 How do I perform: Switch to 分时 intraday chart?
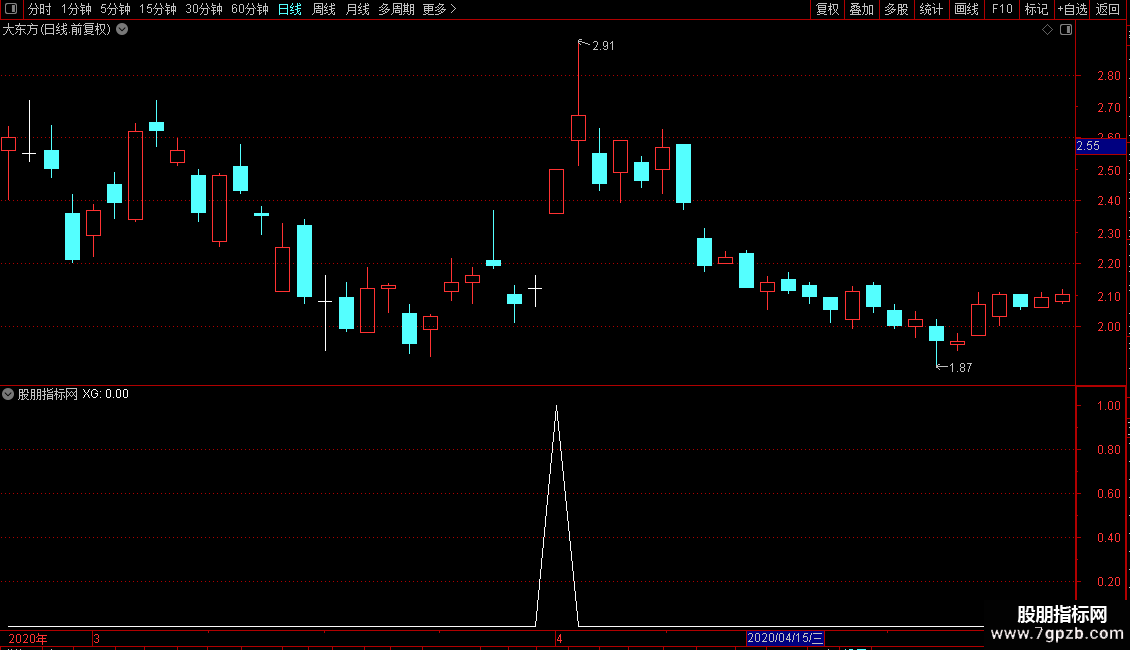pyautogui.click(x=40, y=9)
